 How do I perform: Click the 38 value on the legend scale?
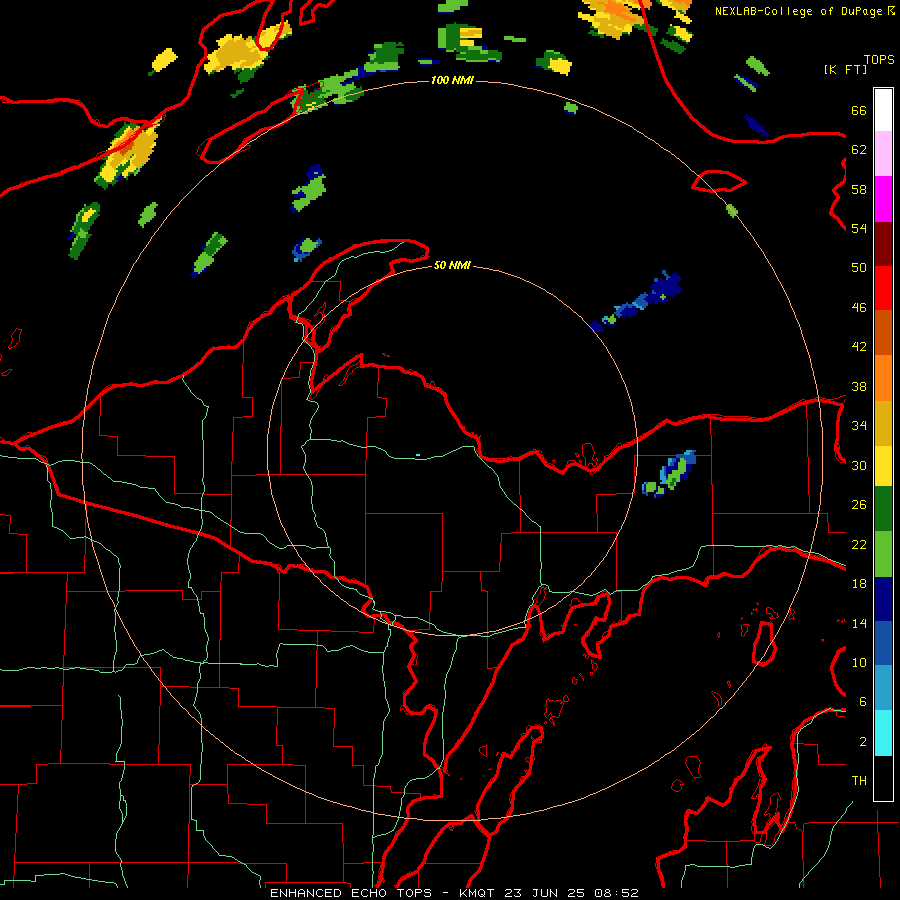coord(859,386)
